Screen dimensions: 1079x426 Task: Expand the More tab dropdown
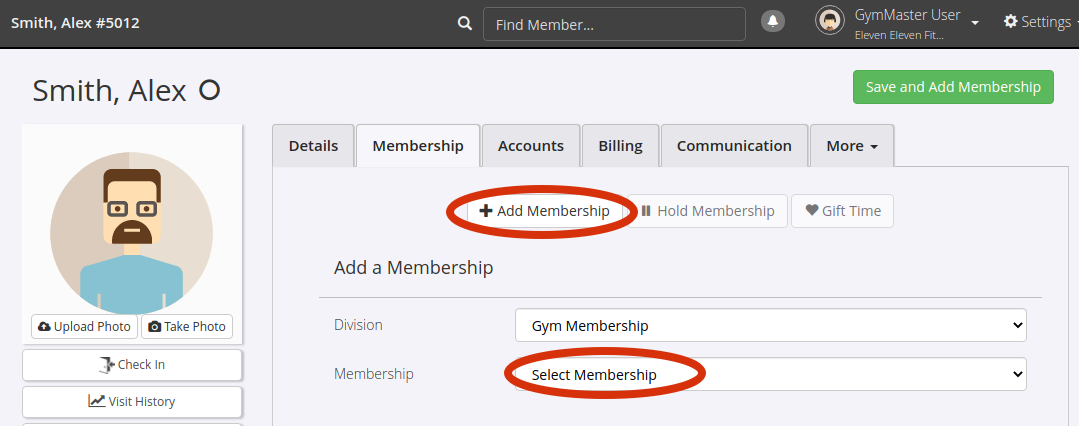point(852,146)
